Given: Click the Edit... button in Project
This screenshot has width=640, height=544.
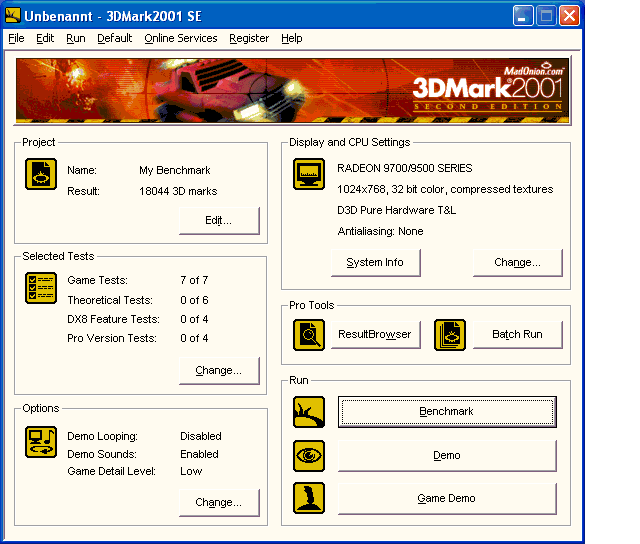Looking at the screenshot, I should point(219,220).
